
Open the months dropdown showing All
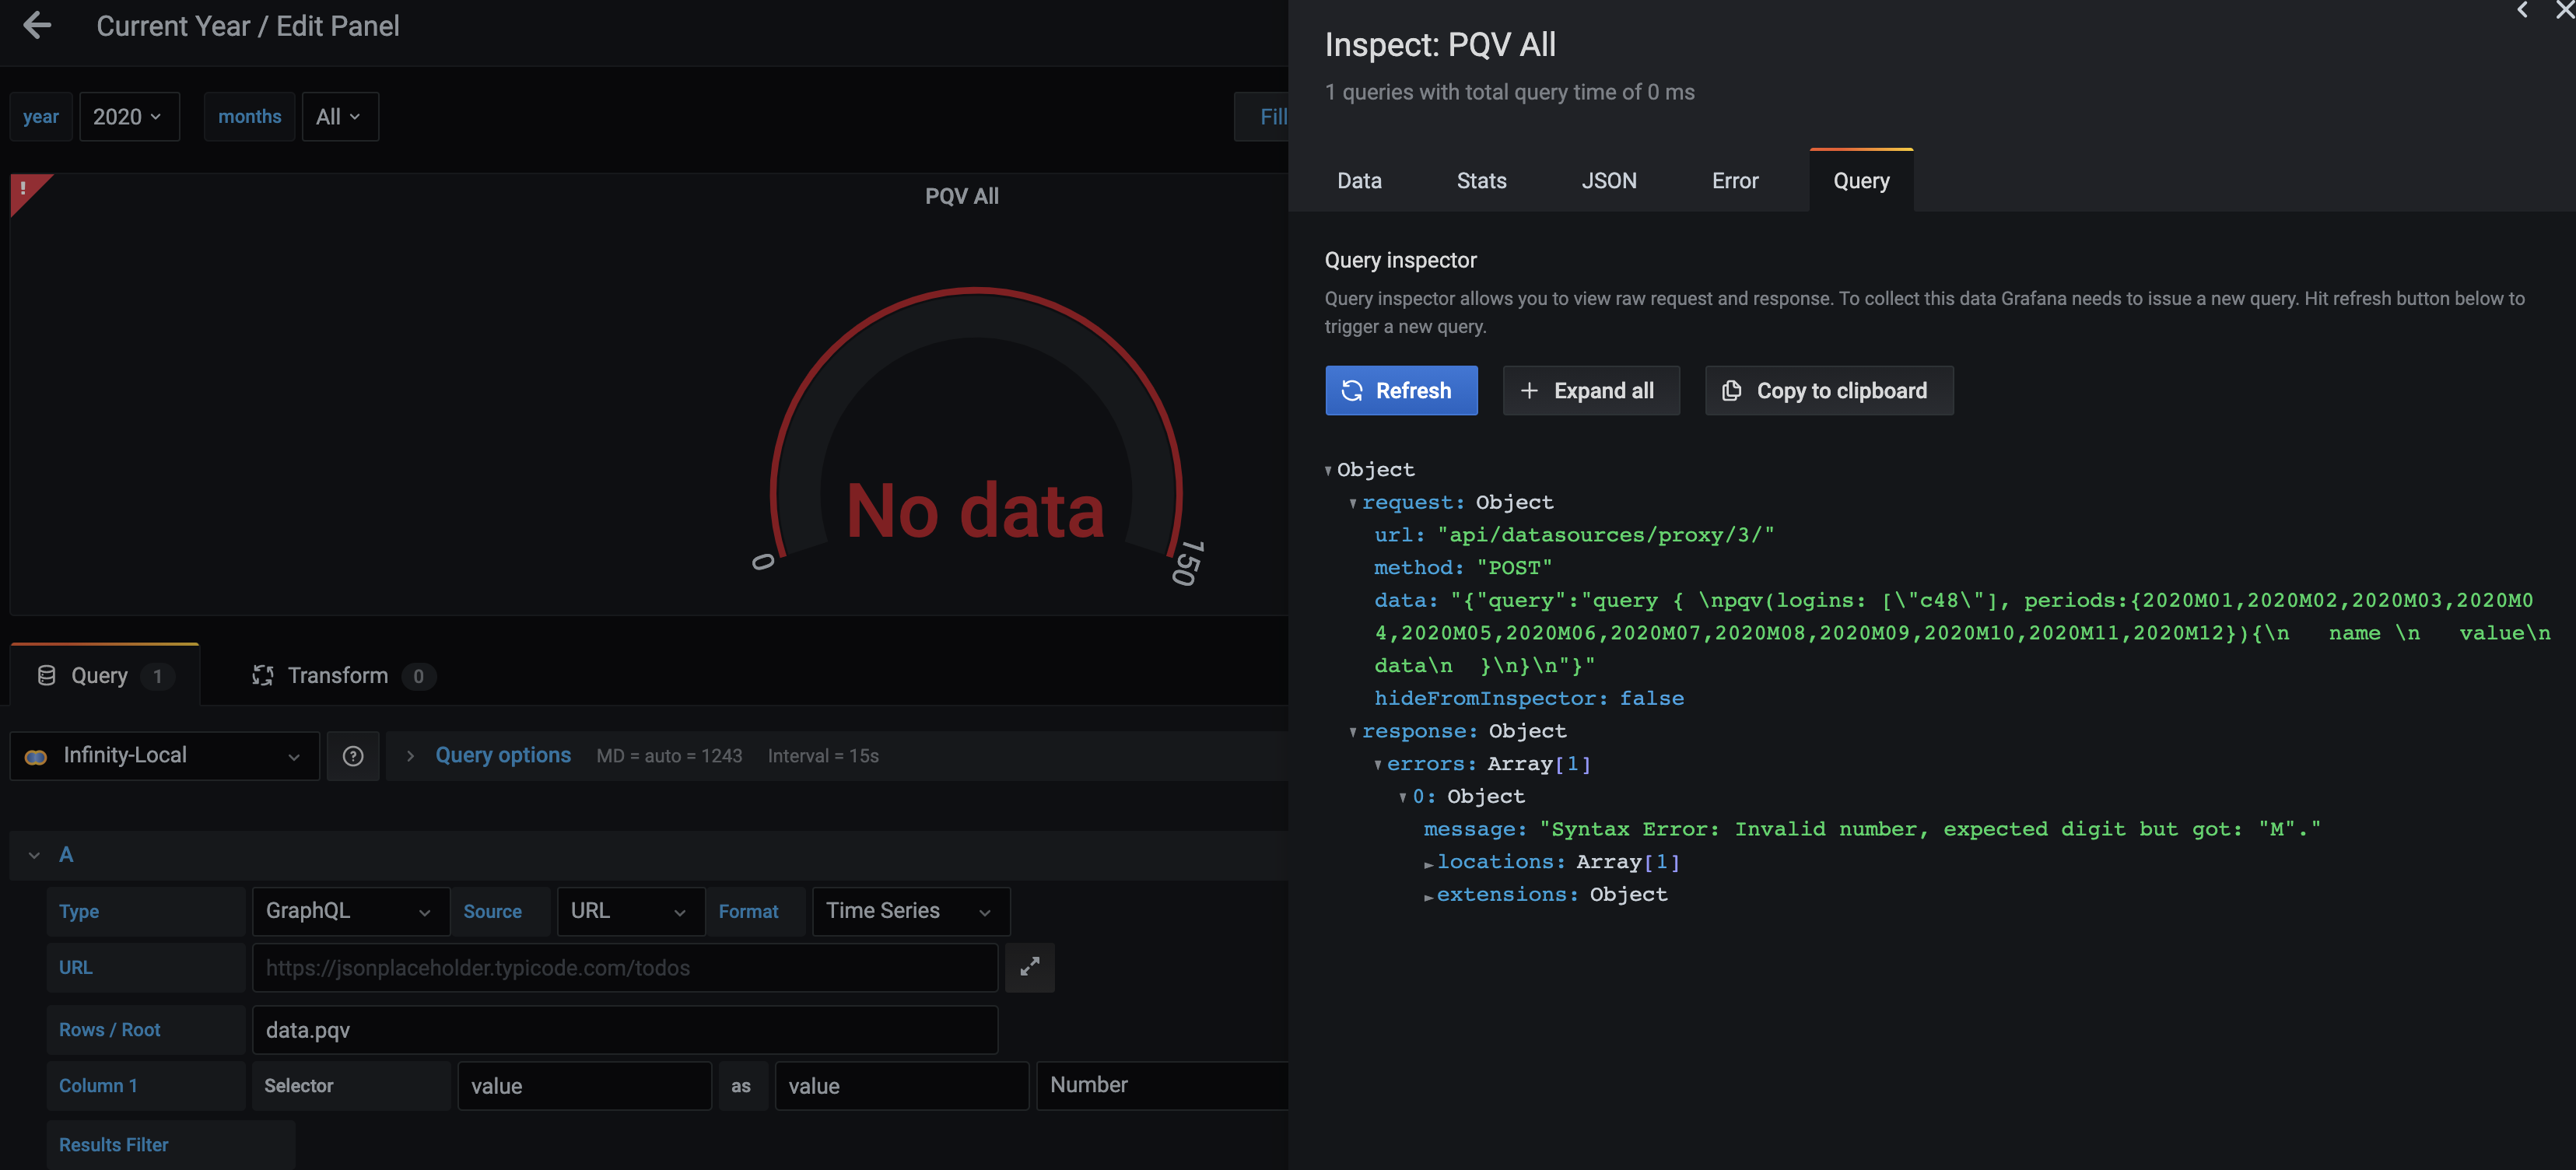[x=340, y=116]
